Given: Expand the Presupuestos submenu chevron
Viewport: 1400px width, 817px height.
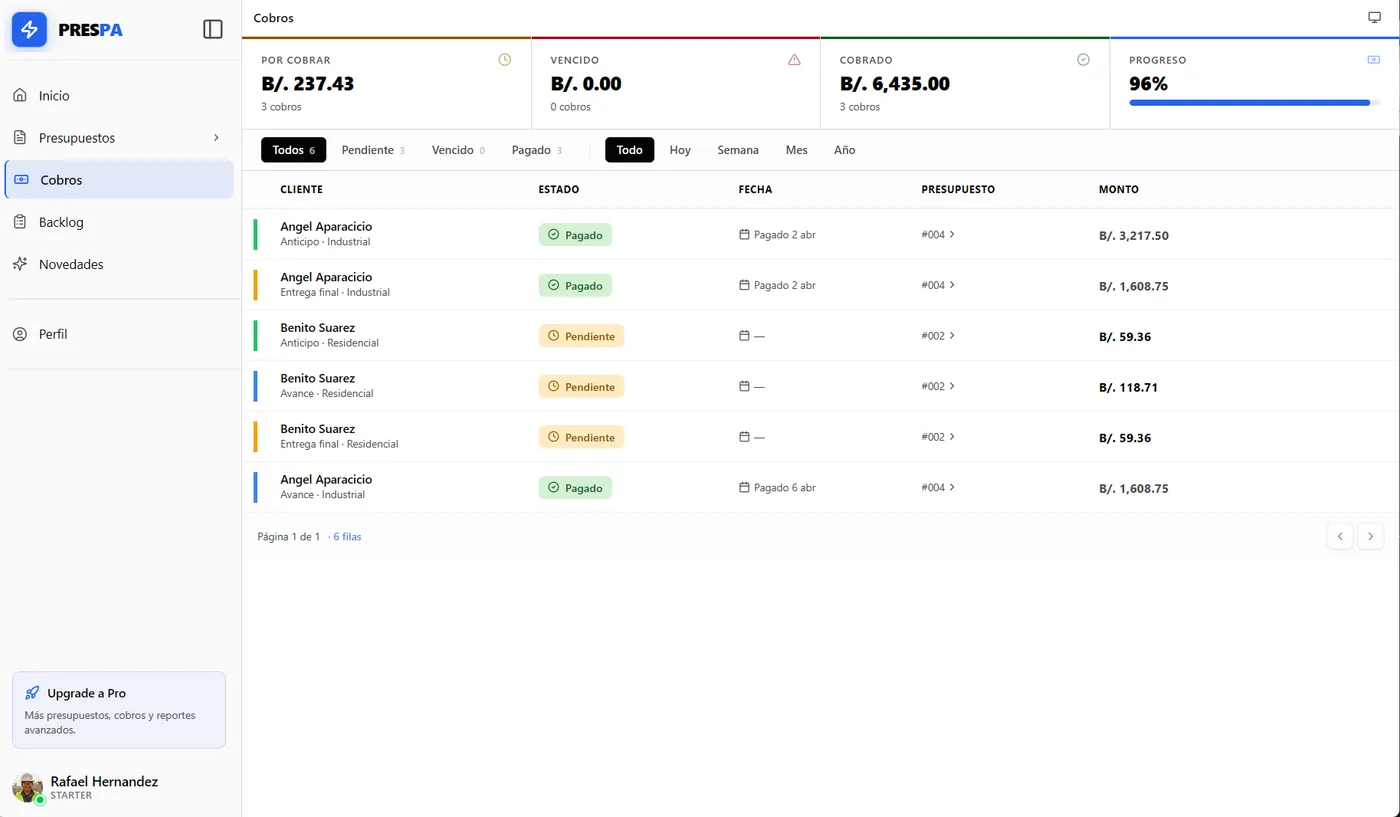Looking at the screenshot, I should pos(216,138).
